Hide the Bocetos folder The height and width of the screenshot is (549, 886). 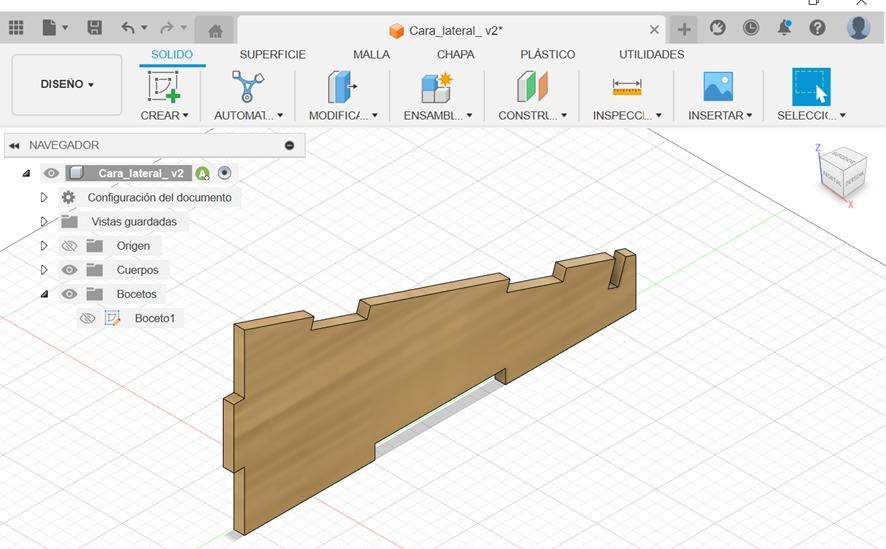(x=69, y=294)
